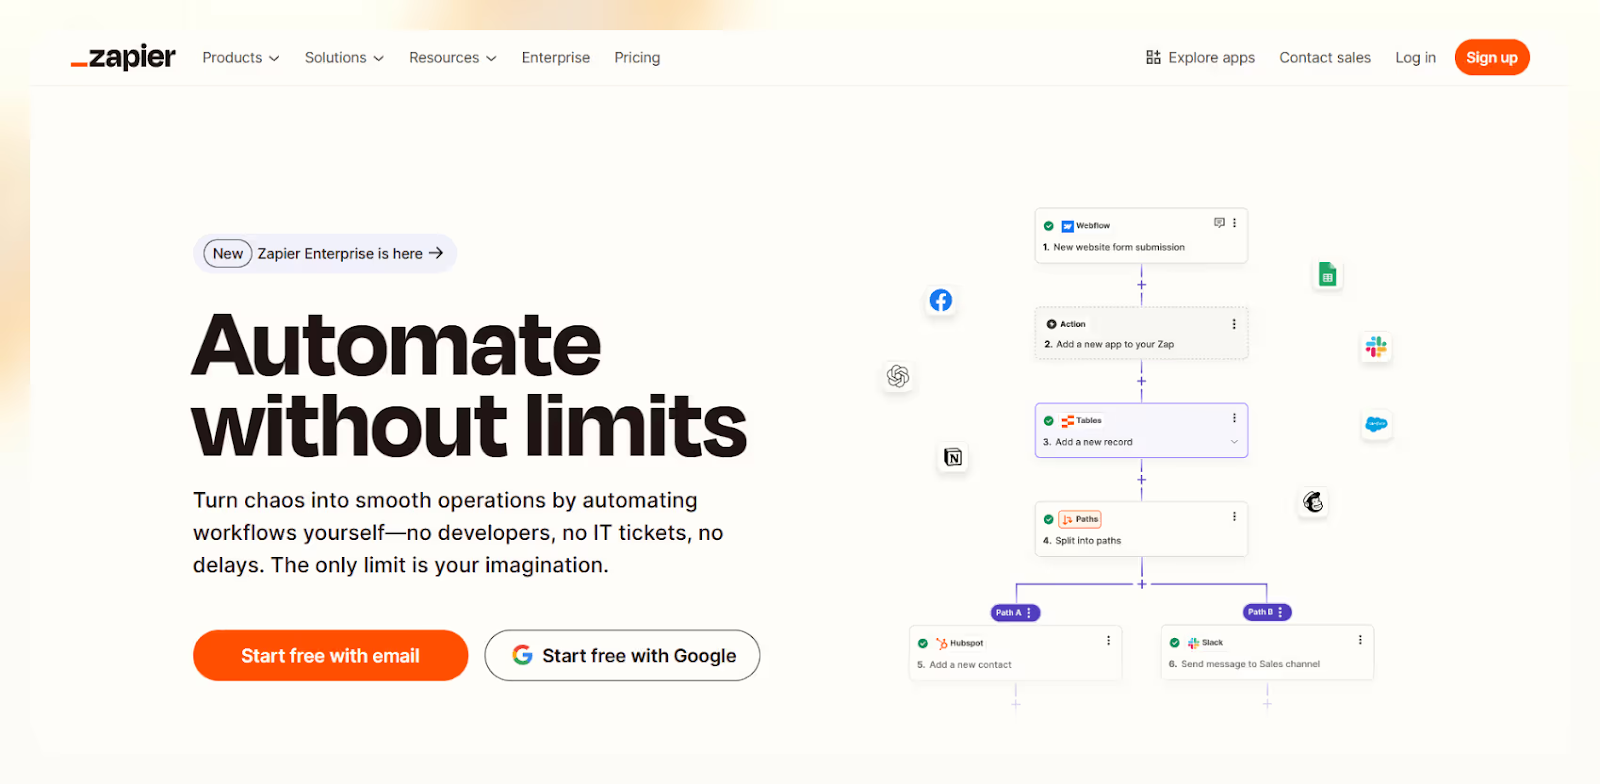Open three-dot menu on Paths step
The image size is (1600, 784).
[x=1234, y=516]
